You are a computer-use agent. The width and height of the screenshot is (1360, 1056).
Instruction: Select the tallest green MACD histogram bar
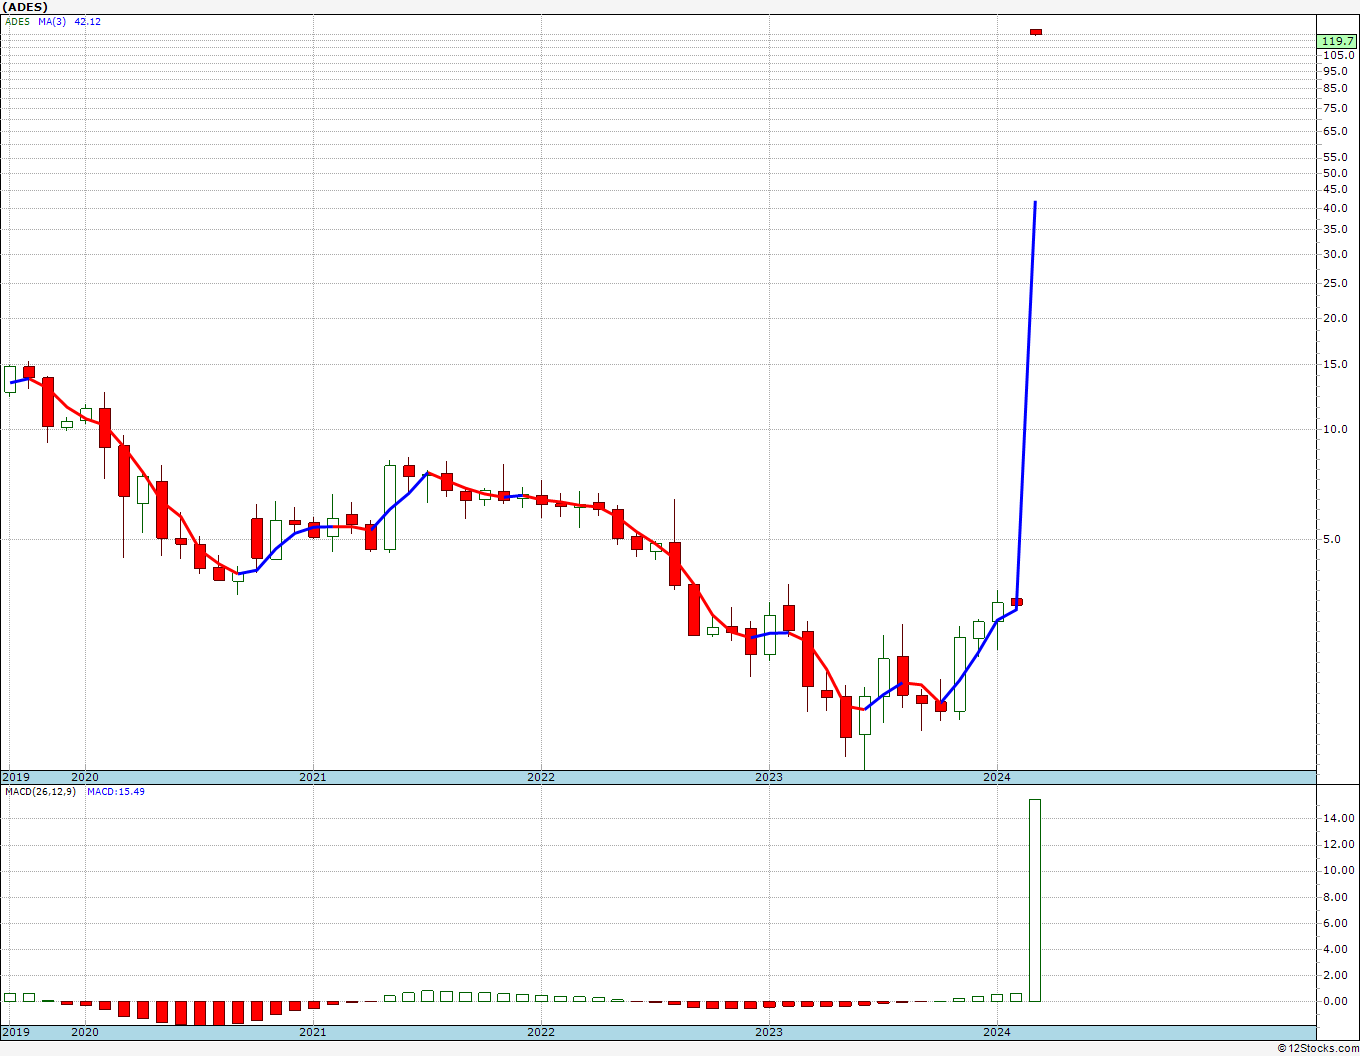tap(1035, 900)
